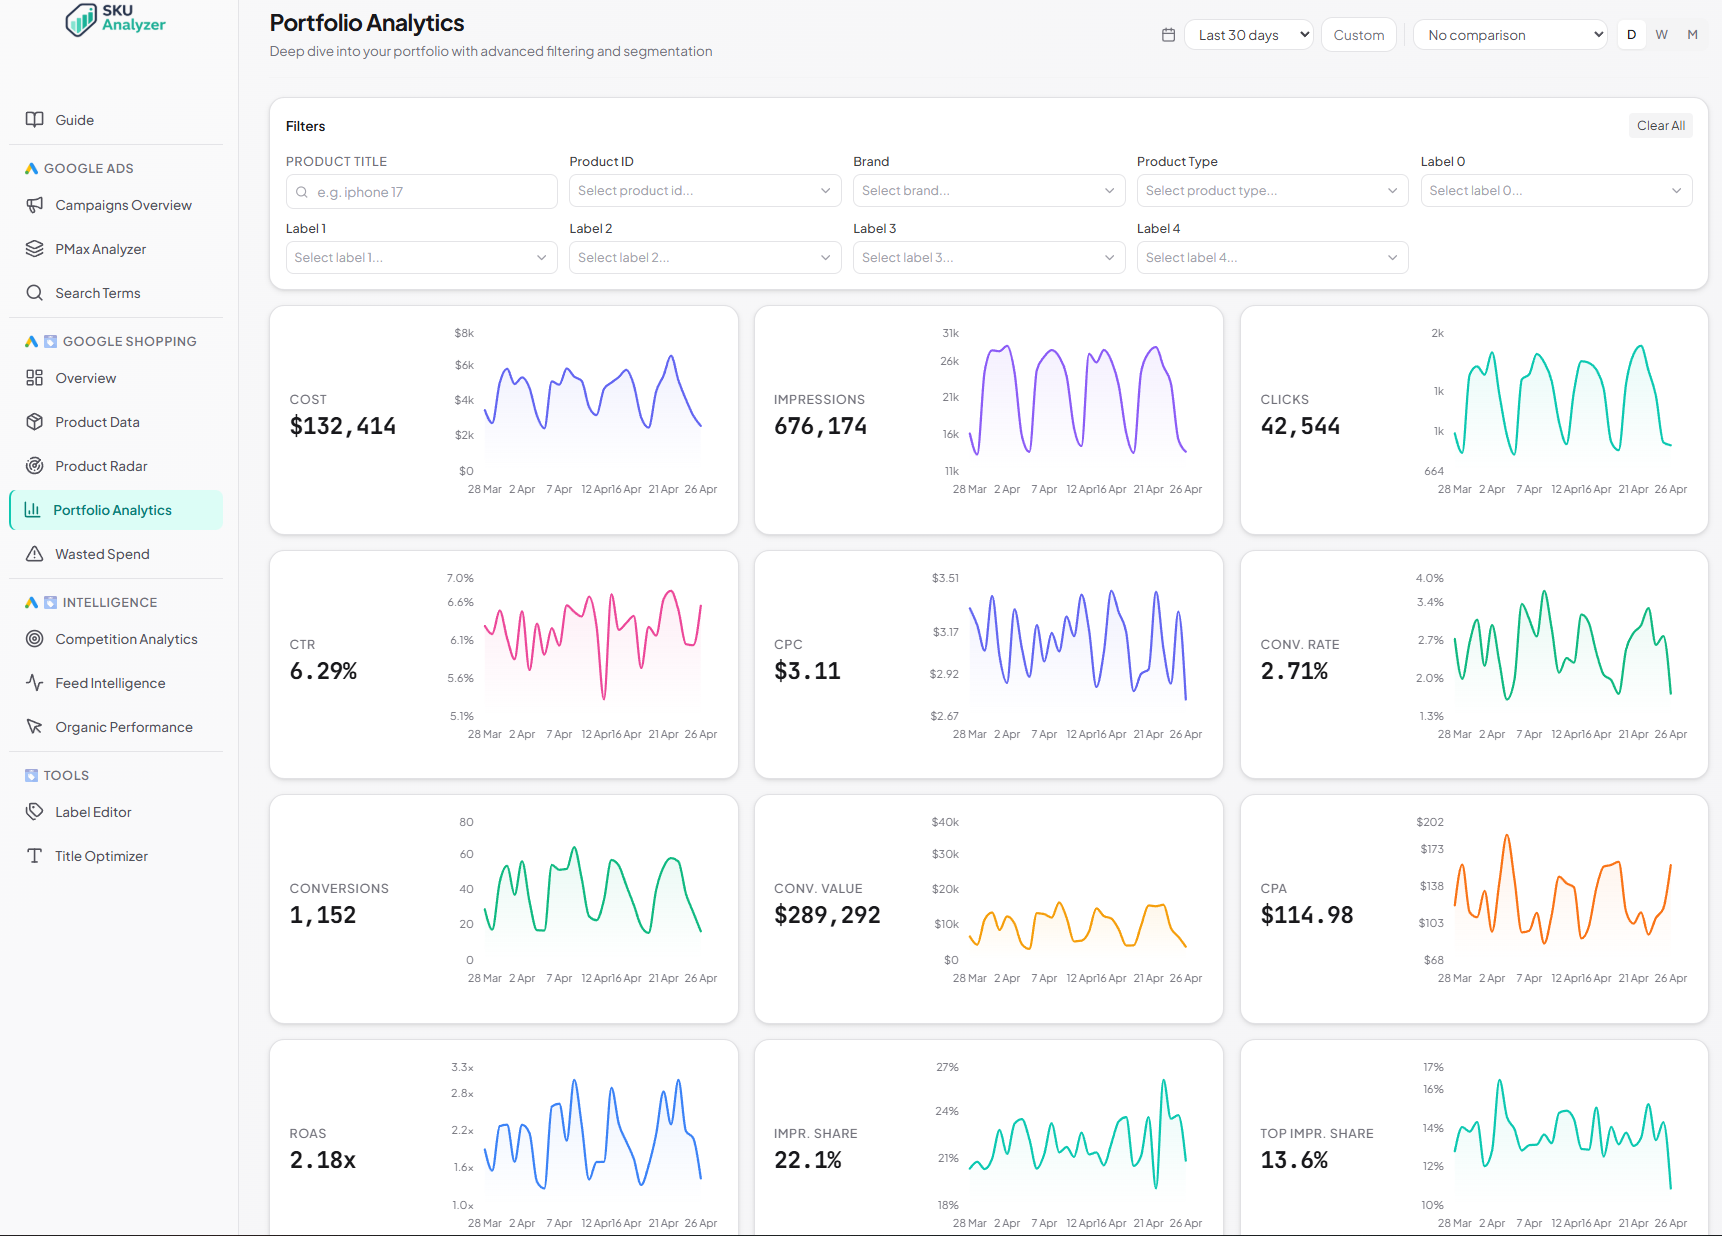
Task: Open the Guide book icon
Action: 35,120
